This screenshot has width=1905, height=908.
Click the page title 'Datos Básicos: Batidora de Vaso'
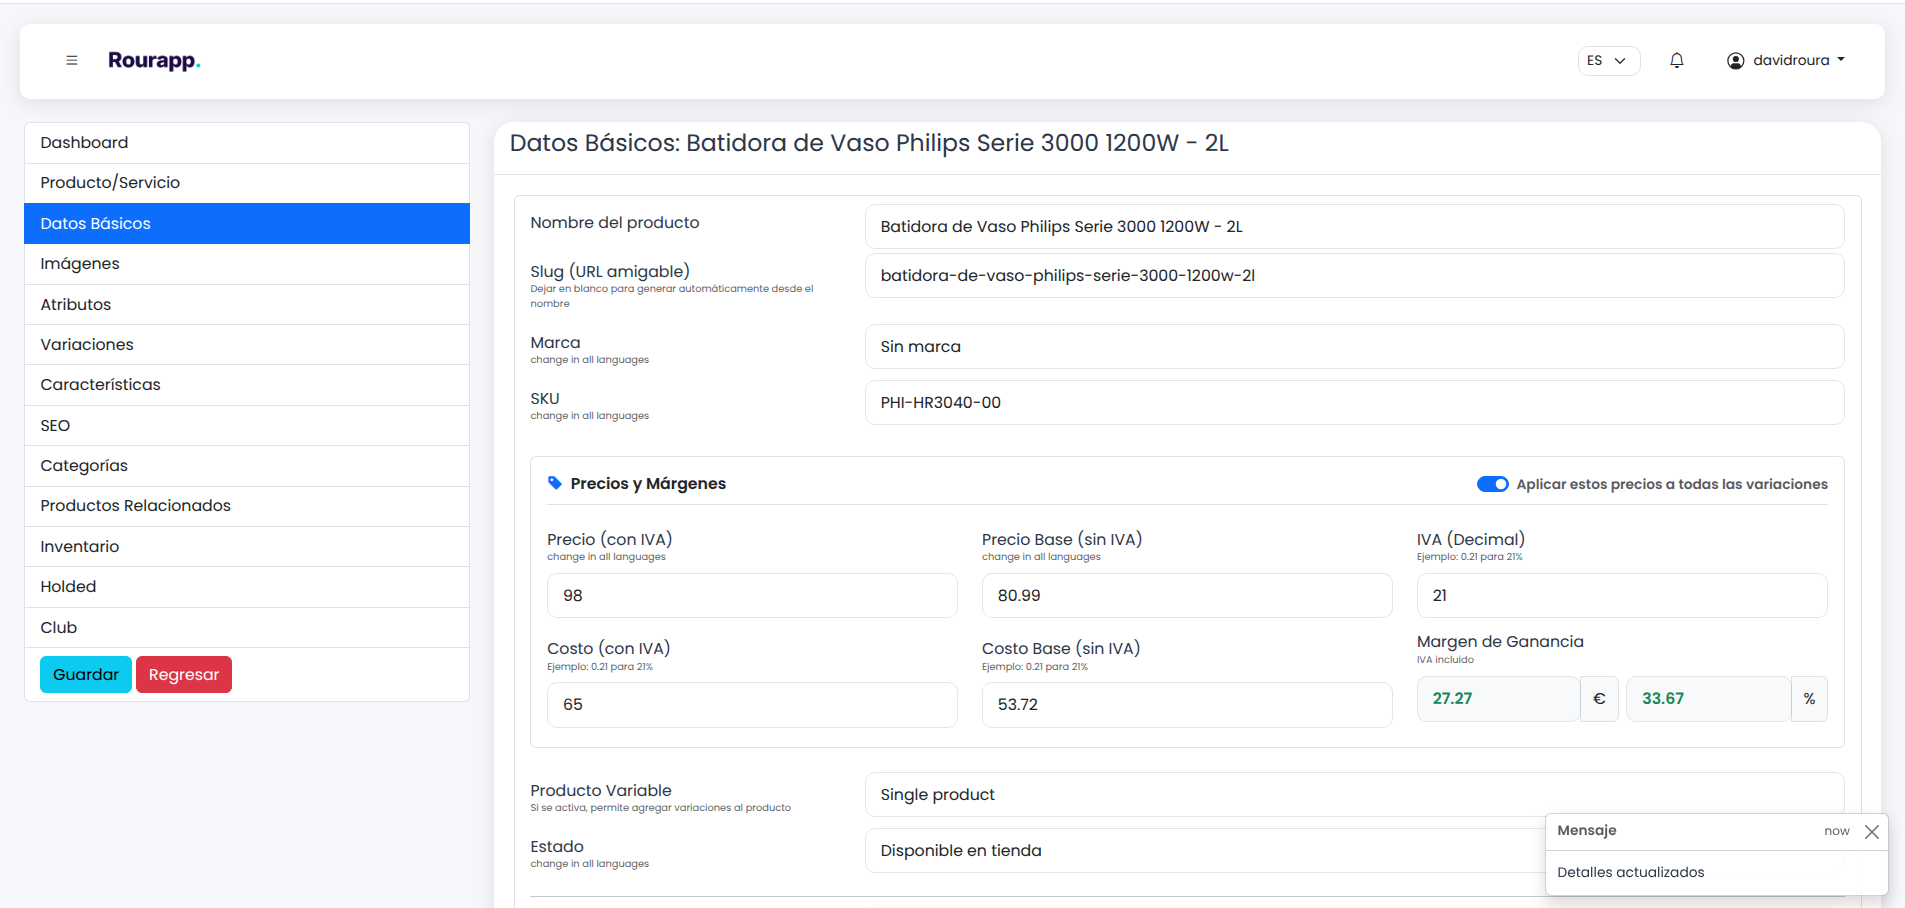(x=869, y=143)
